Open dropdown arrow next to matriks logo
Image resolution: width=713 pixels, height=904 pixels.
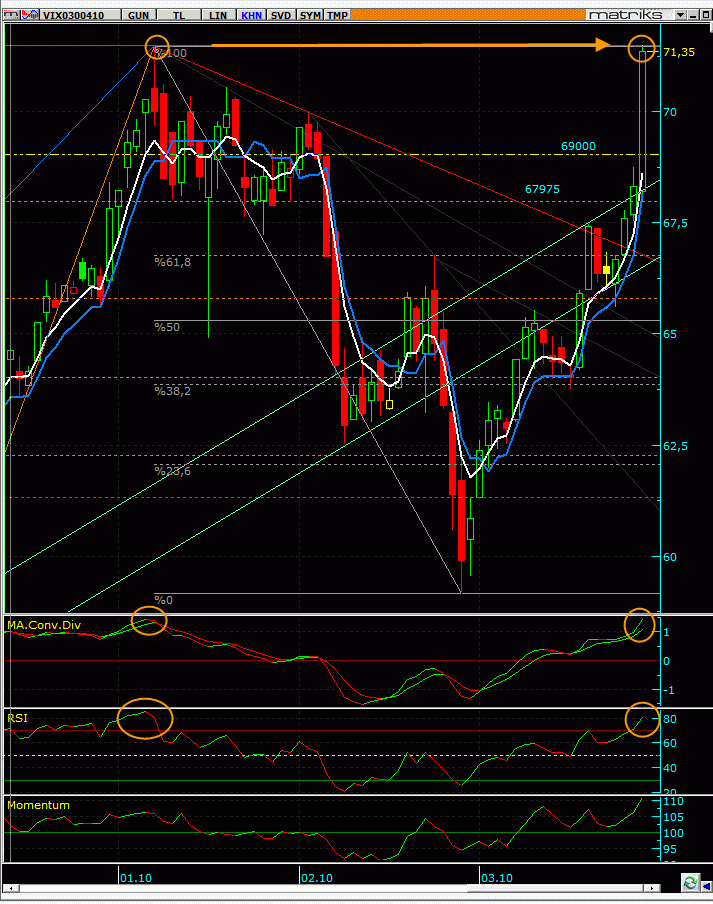pos(680,15)
